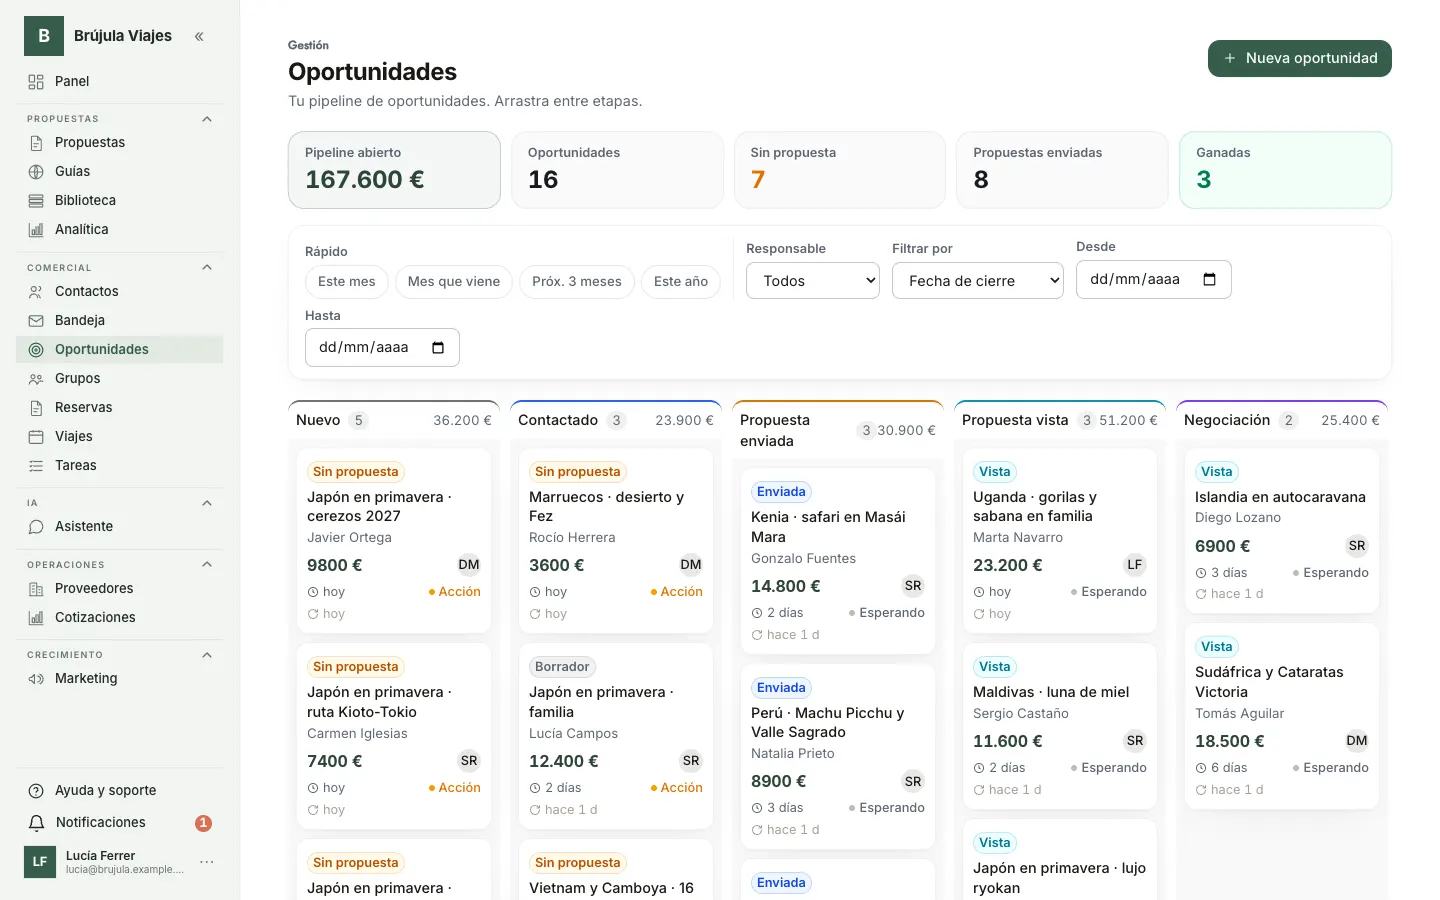Image resolution: width=1440 pixels, height=900 pixels.
Task: Open the Notificaciones bell icon
Action: pos(36,823)
